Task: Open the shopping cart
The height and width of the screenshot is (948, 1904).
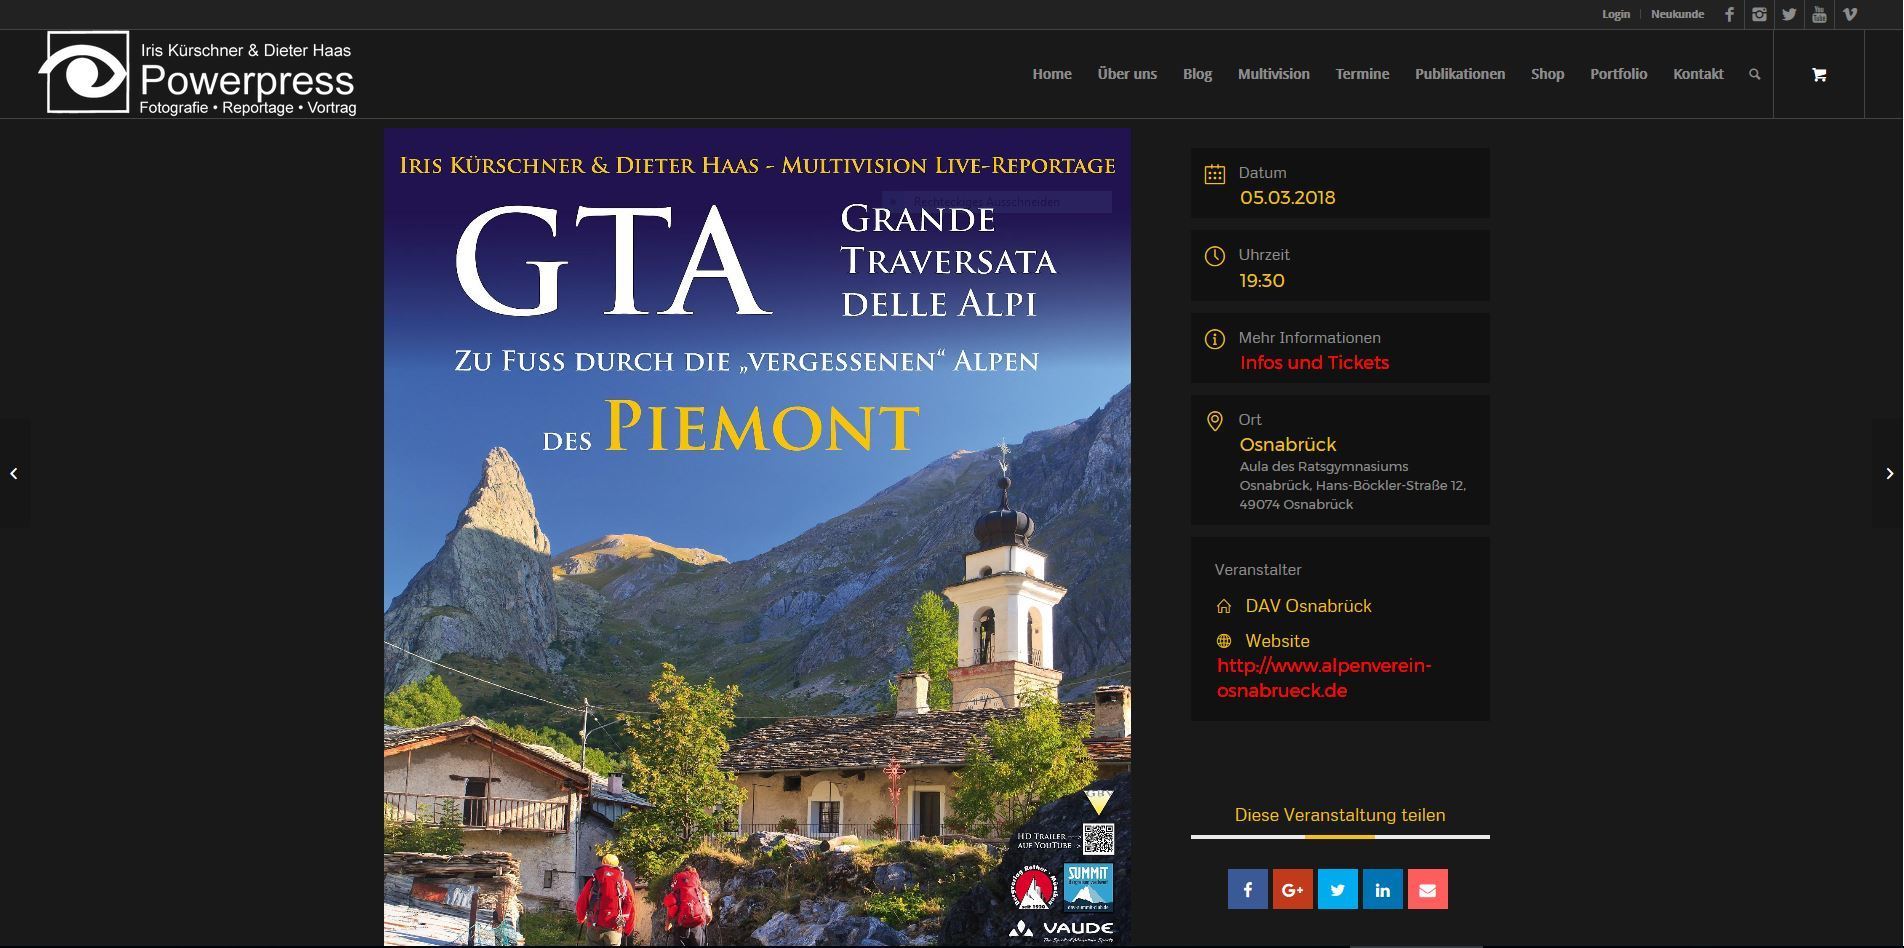Action: pyautogui.click(x=1818, y=74)
